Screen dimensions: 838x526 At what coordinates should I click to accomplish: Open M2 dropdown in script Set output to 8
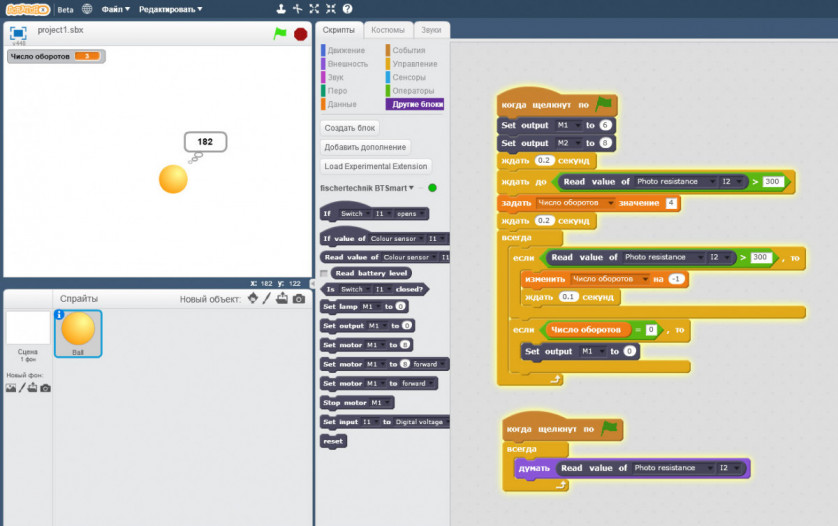[568, 143]
